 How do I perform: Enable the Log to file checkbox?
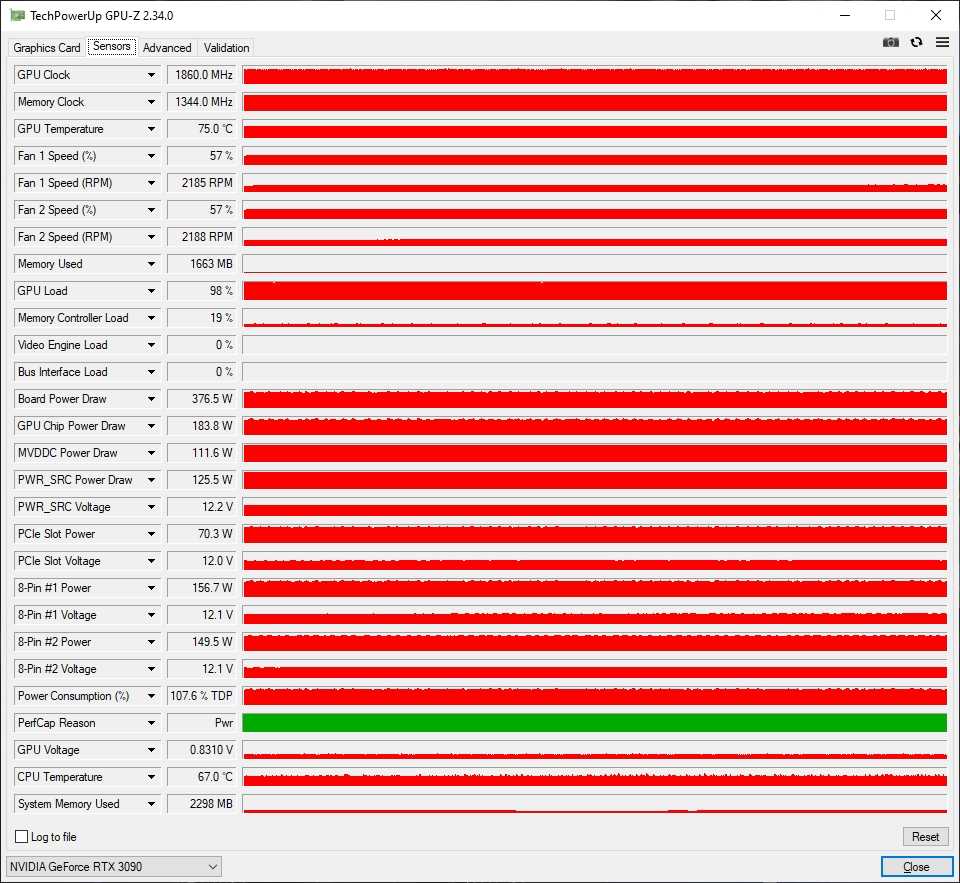(22, 837)
